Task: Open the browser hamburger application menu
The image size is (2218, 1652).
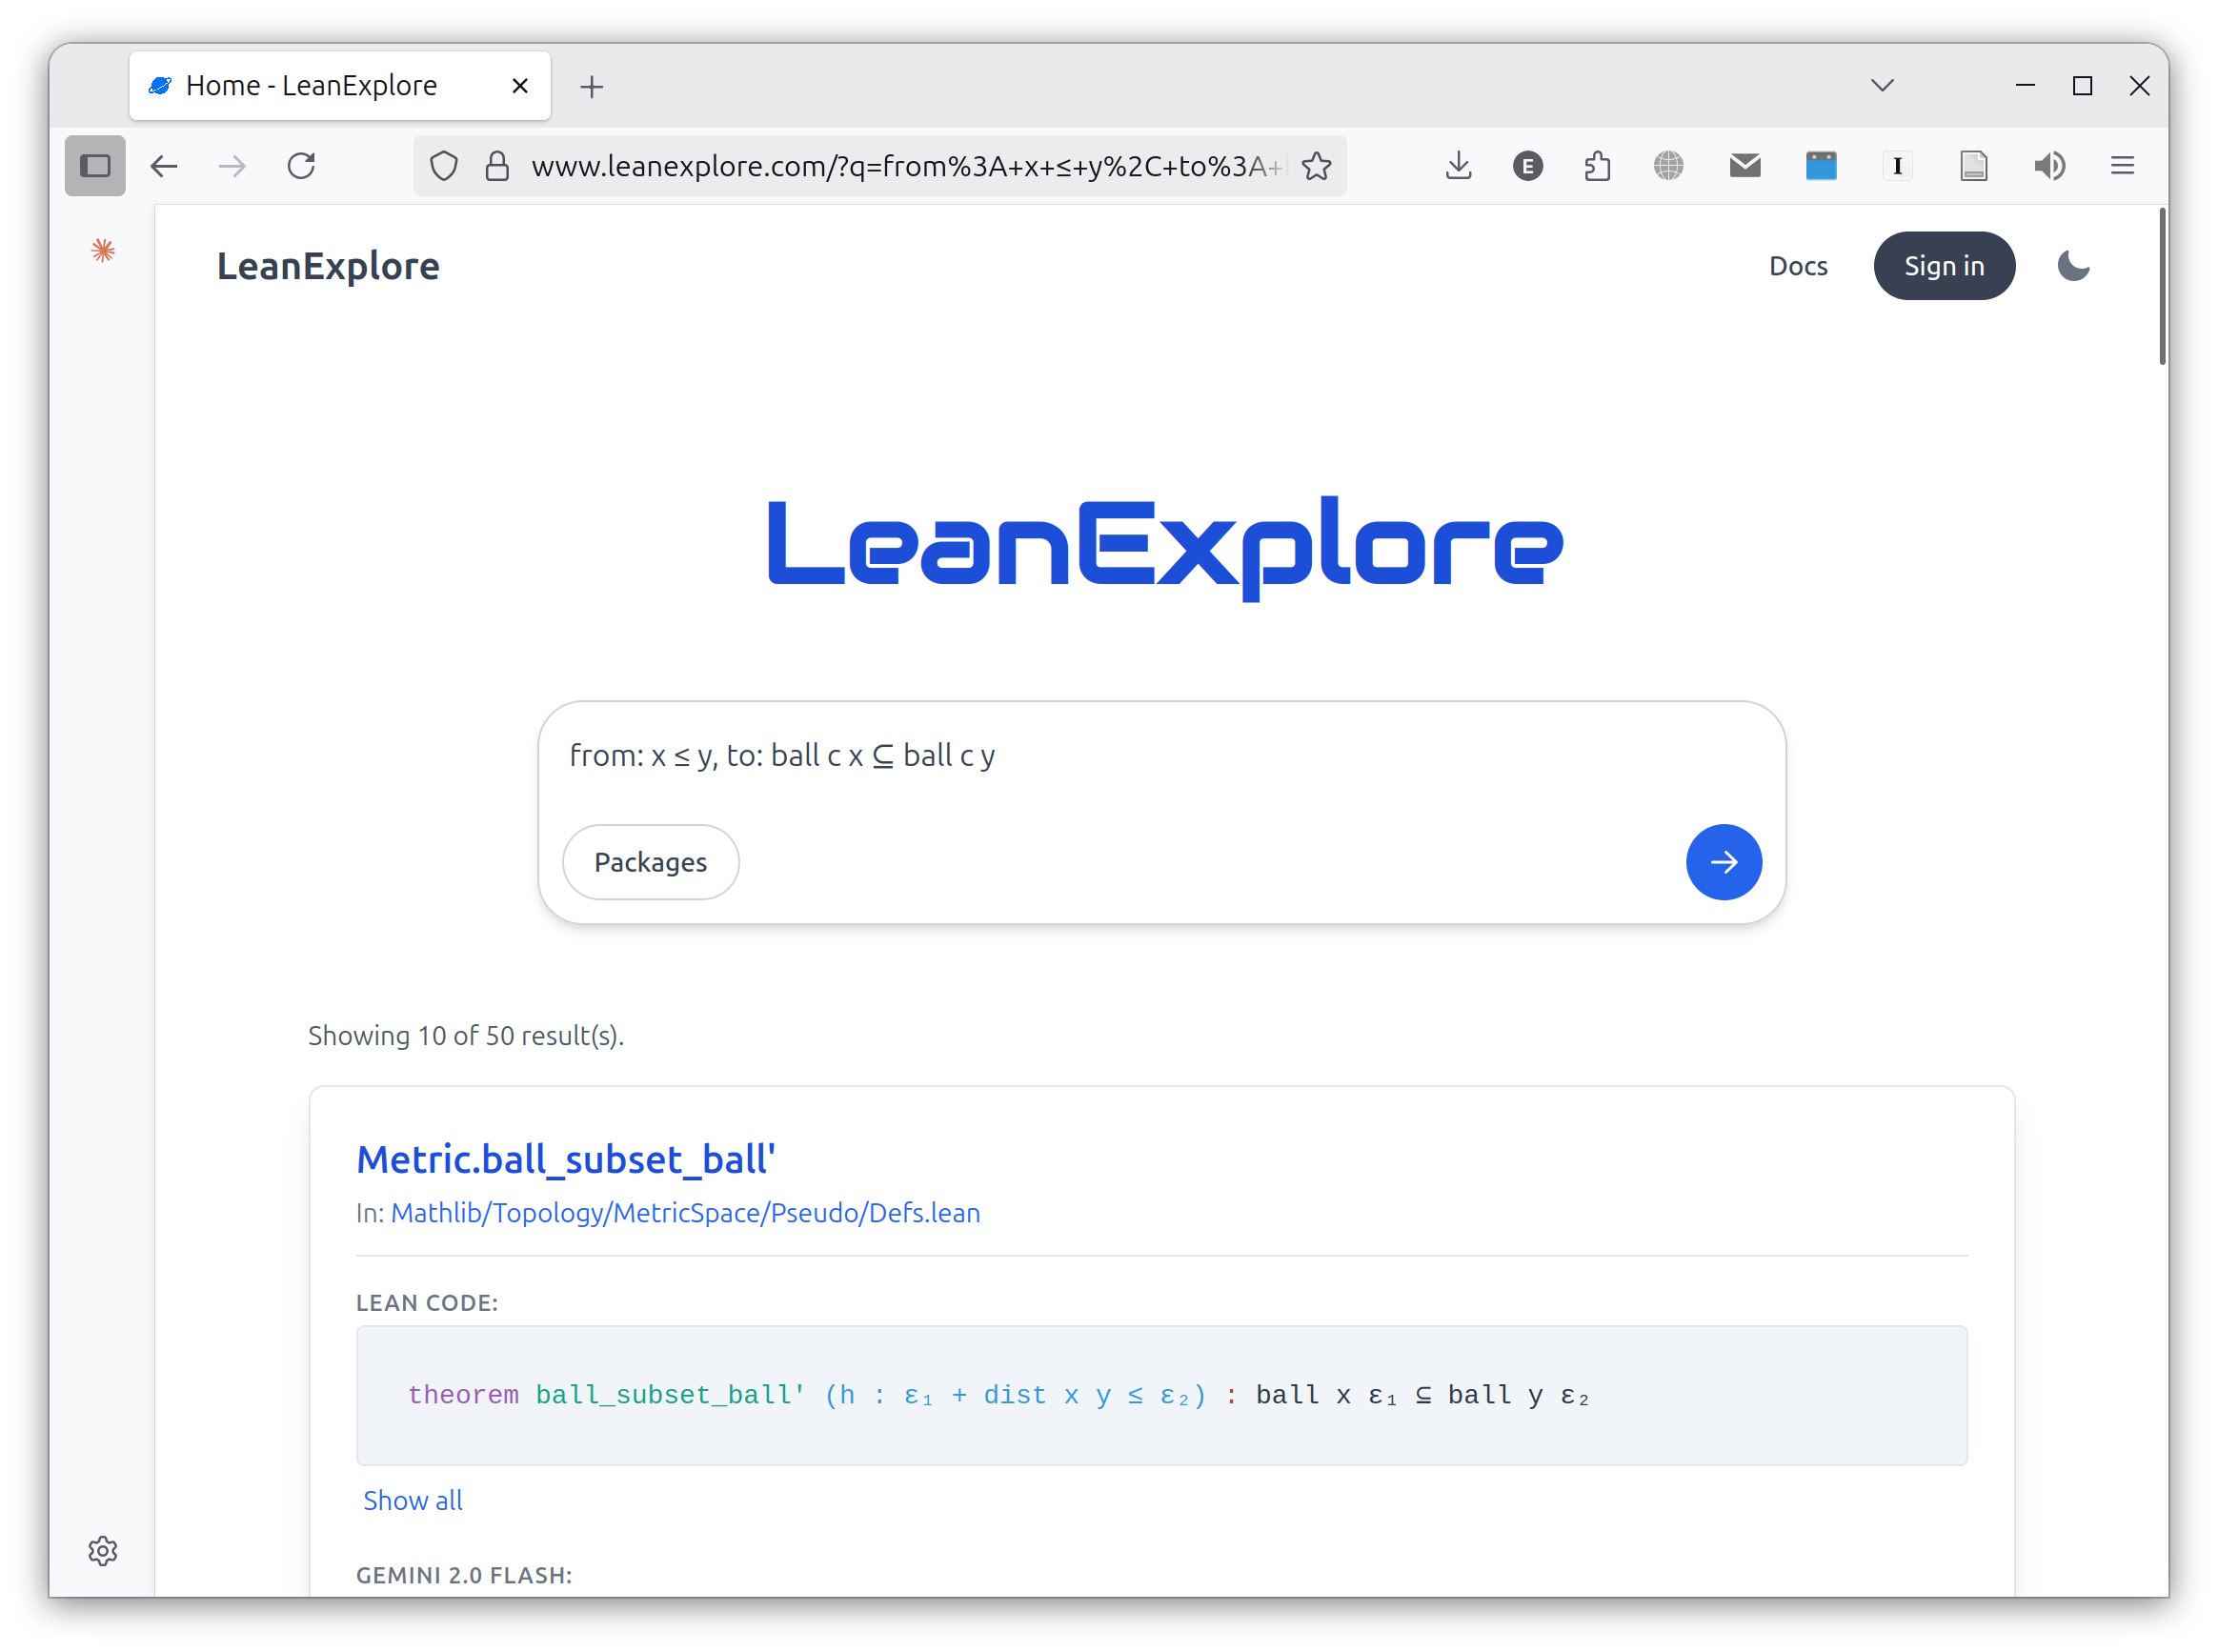Action: coord(2122,166)
